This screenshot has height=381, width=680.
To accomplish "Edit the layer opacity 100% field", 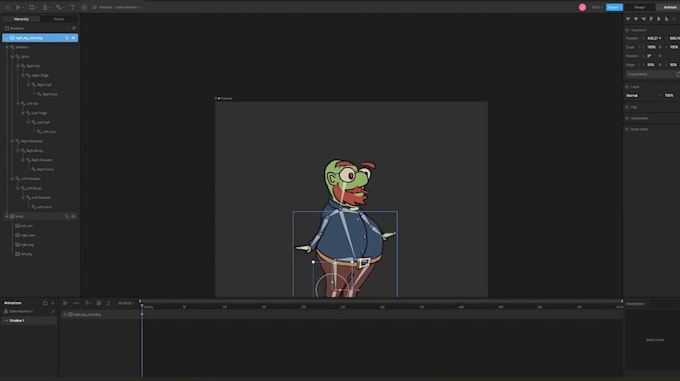I will [x=669, y=95].
